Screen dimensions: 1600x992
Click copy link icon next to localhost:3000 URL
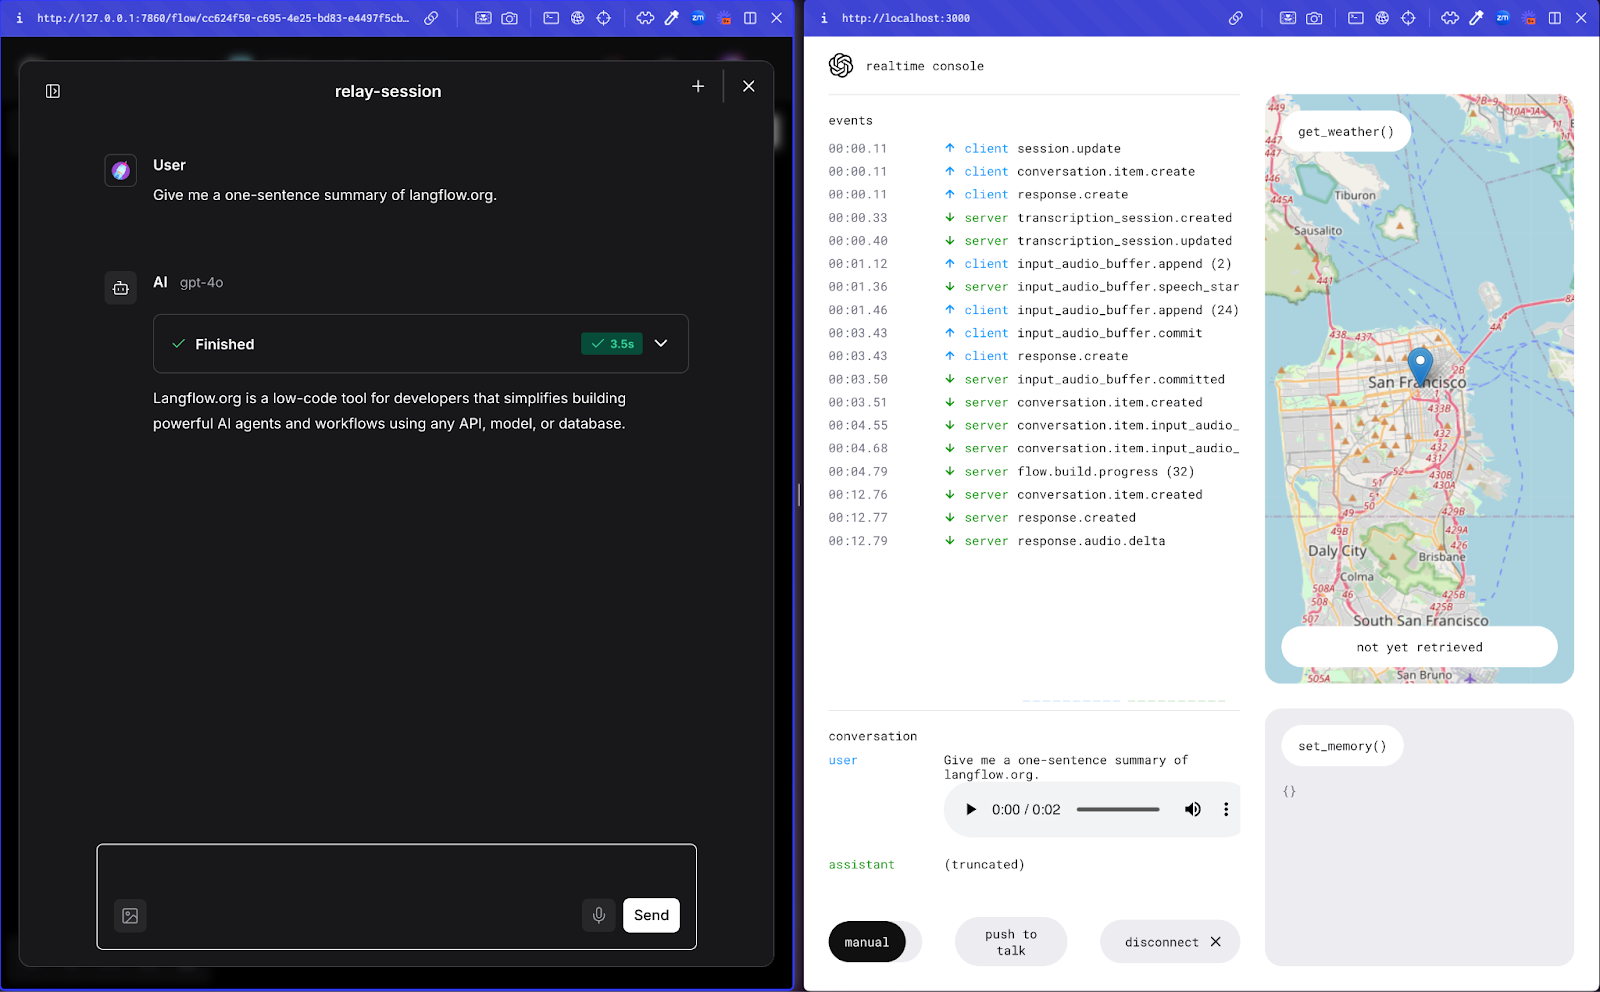point(1236,18)
